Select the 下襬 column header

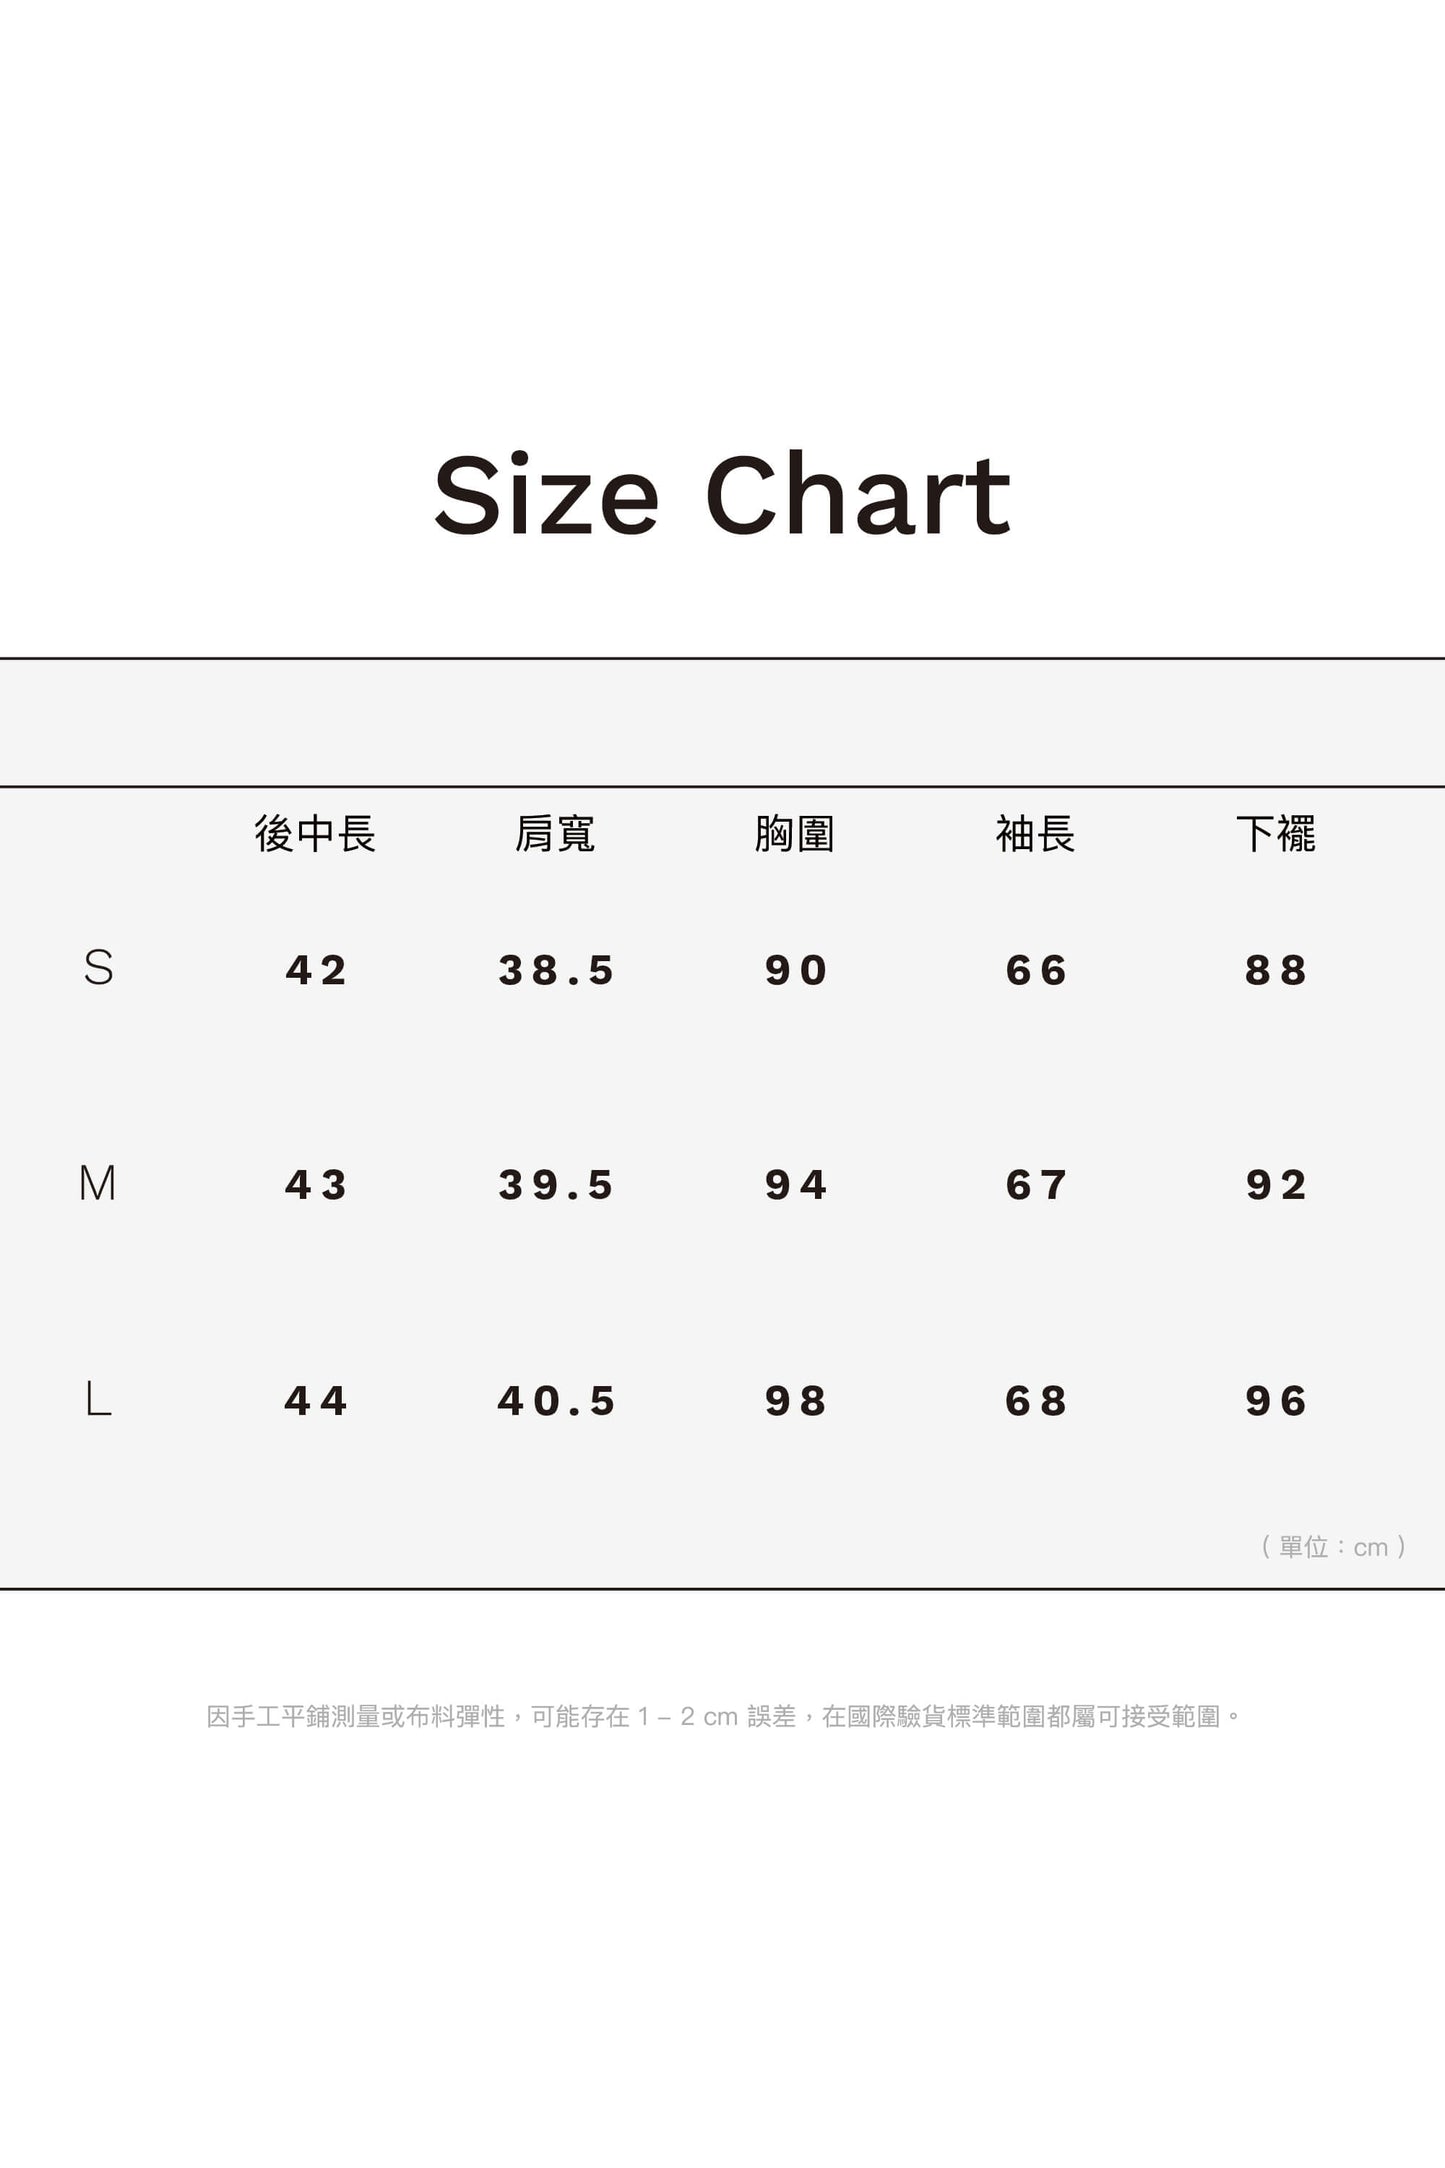pos(1276,834)
